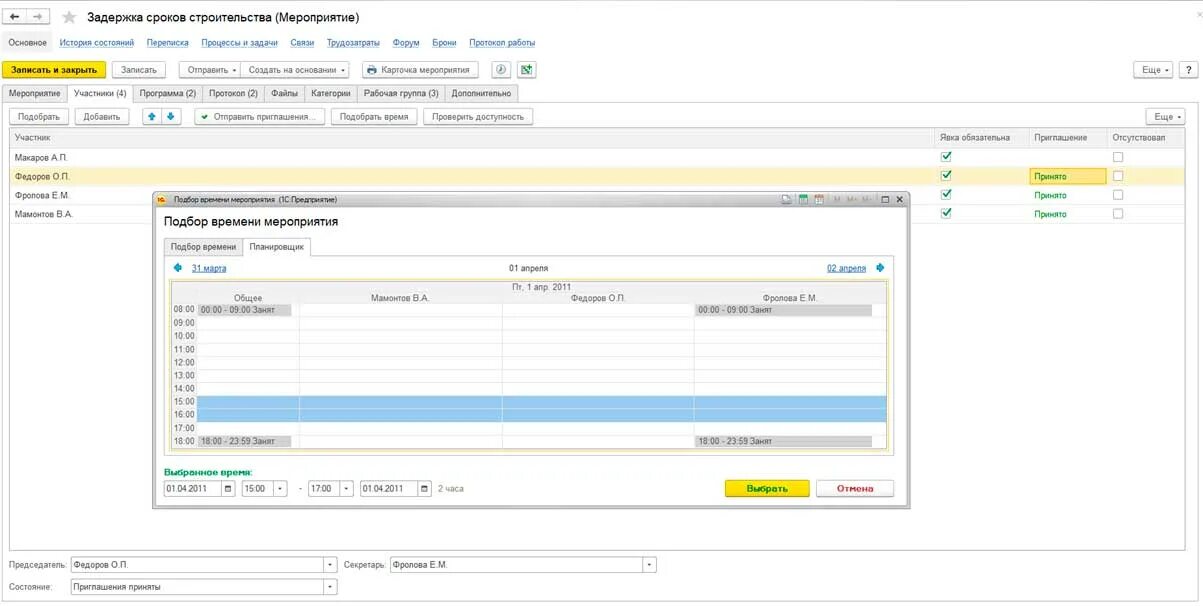
Task: Open the Переписка link
Action: (167, 43)
